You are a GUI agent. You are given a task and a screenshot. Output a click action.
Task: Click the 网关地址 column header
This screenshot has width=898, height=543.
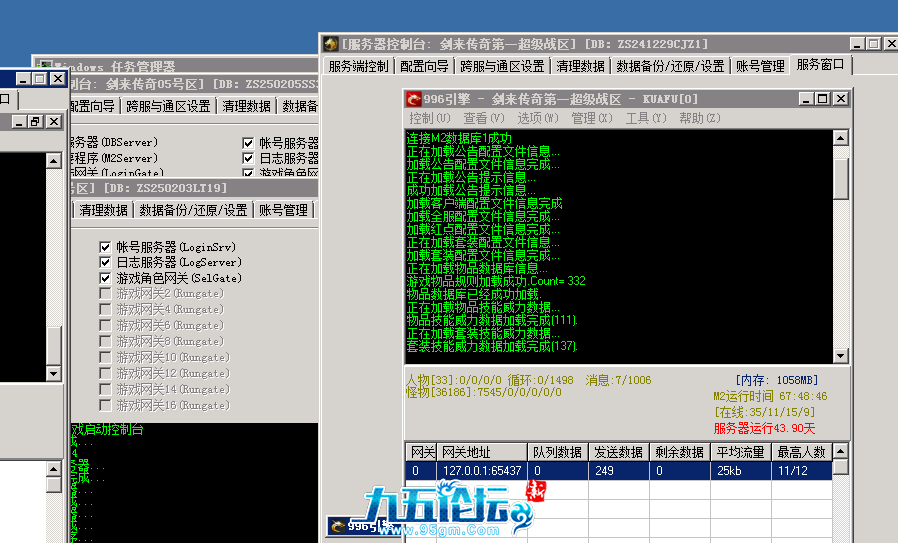482,452
